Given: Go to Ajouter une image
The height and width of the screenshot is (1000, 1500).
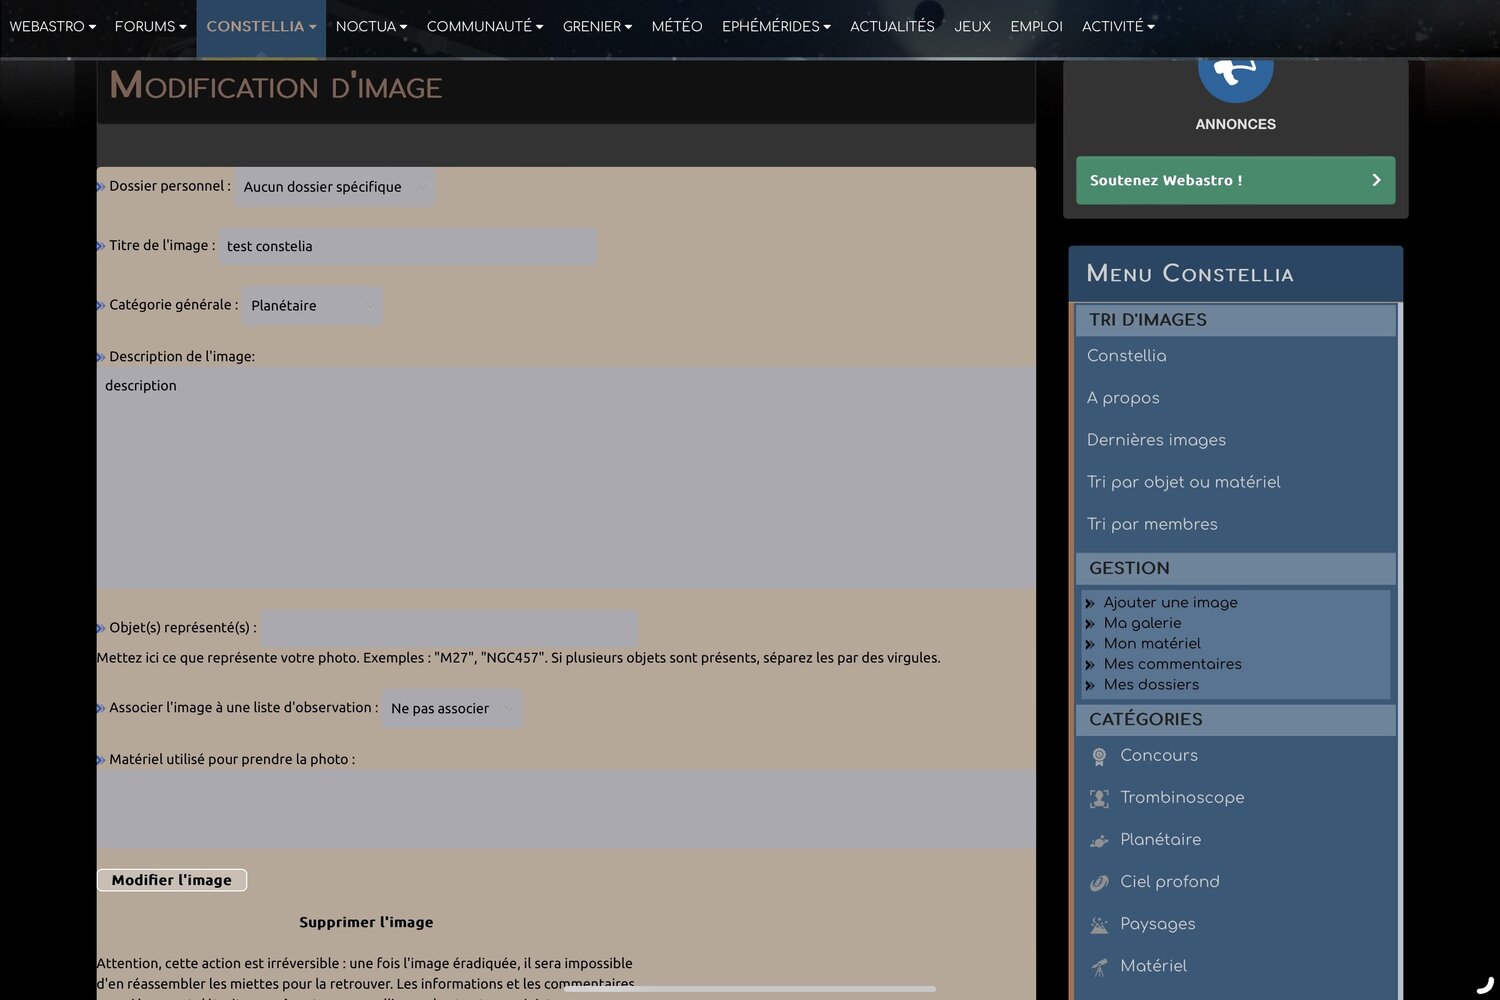Looking at the screenshot, I should tap(1170, 603).
